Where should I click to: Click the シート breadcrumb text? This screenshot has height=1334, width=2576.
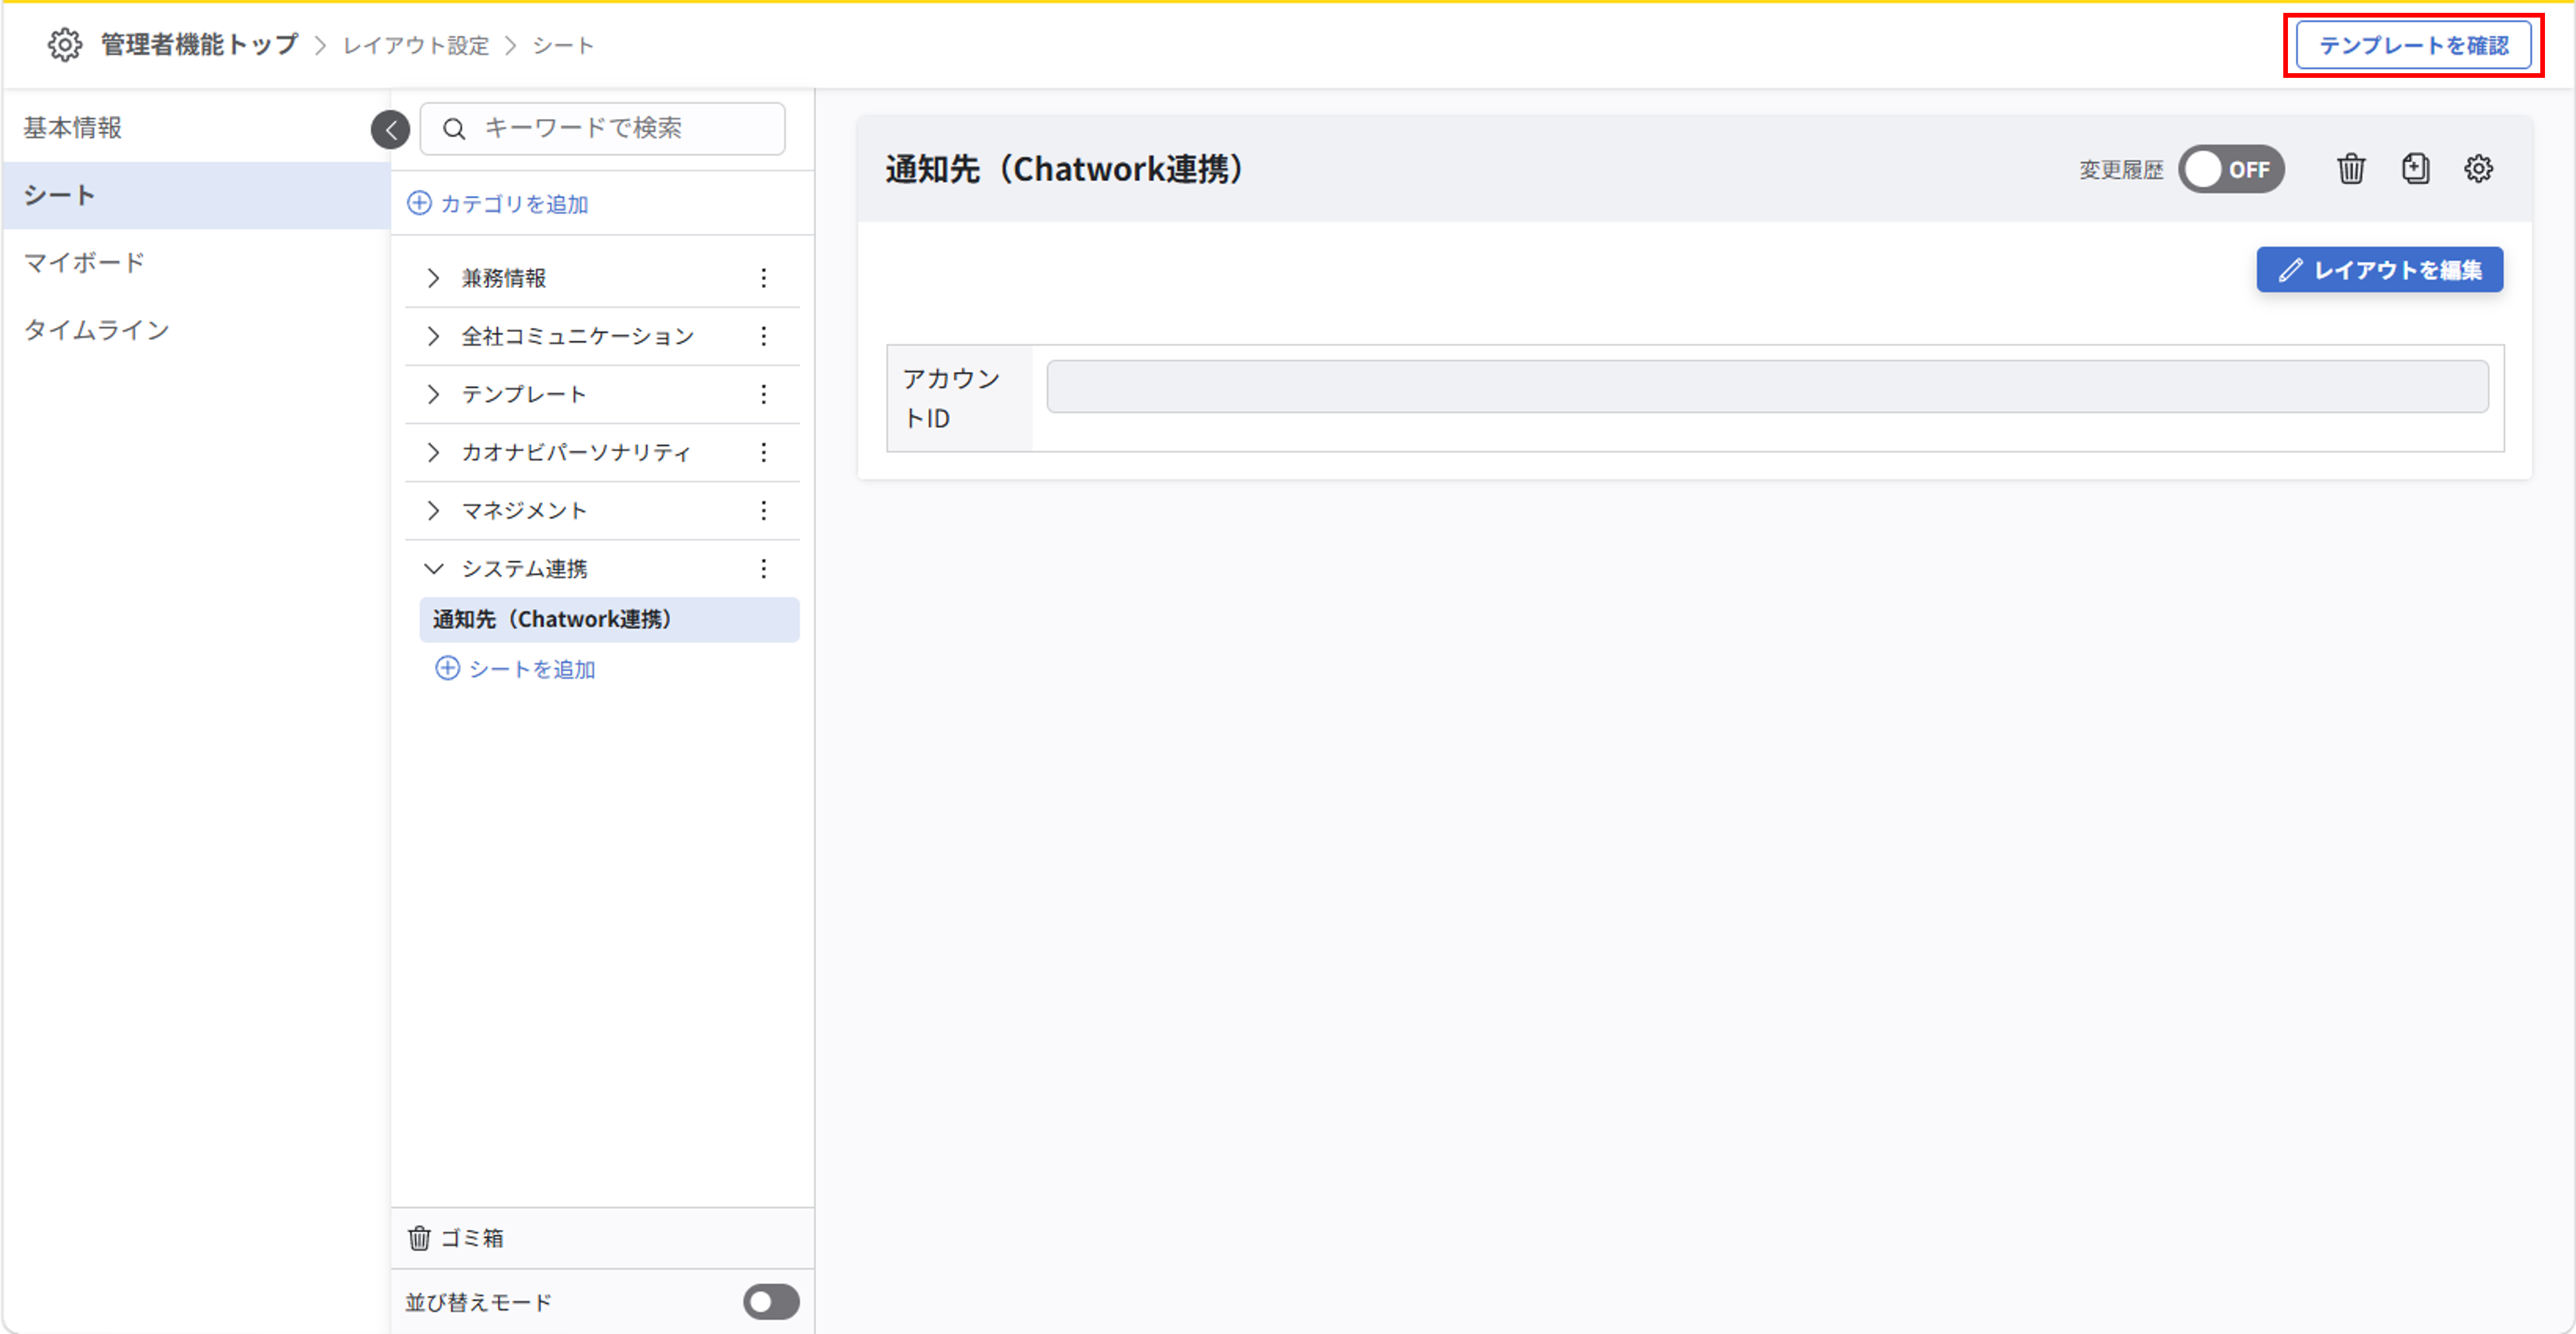click(563, 45)
